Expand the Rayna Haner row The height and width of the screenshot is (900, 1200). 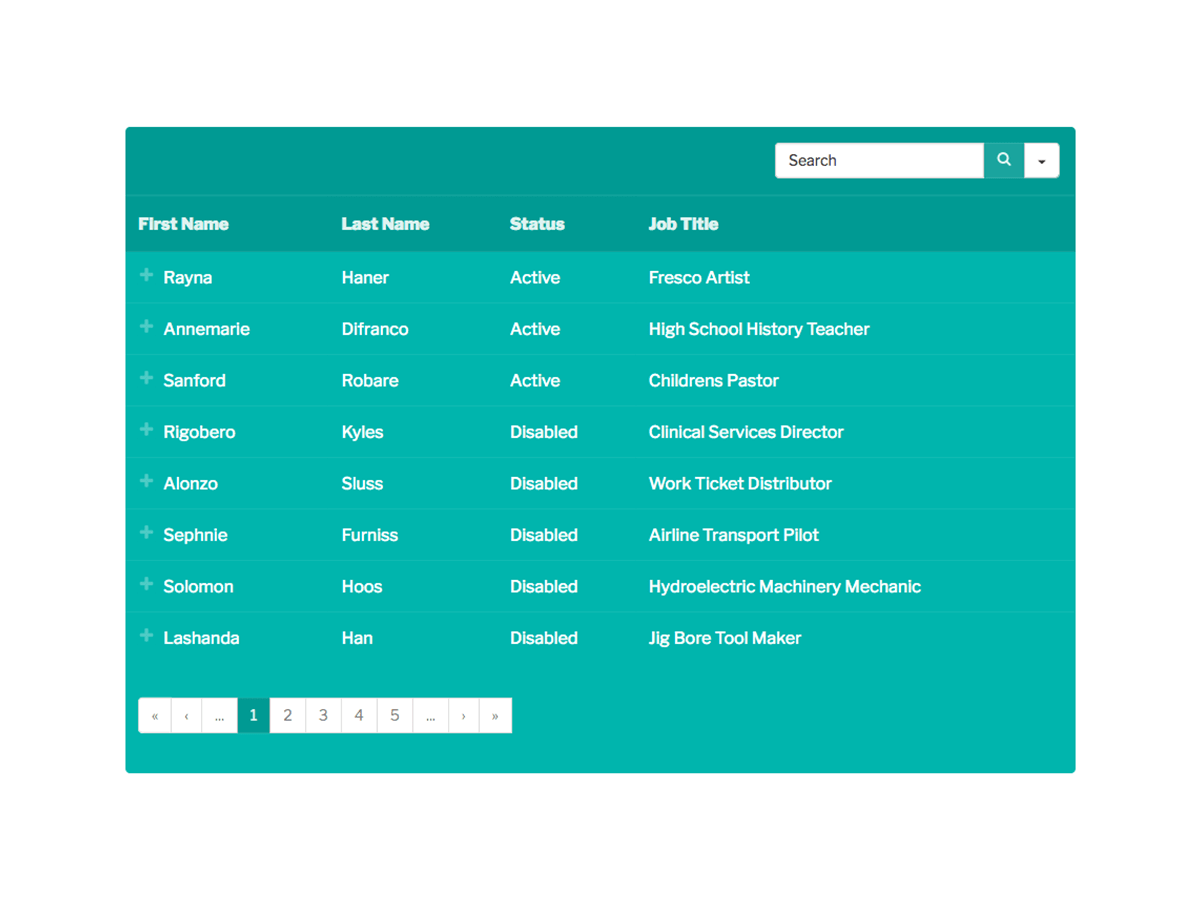tap(146, 276)
